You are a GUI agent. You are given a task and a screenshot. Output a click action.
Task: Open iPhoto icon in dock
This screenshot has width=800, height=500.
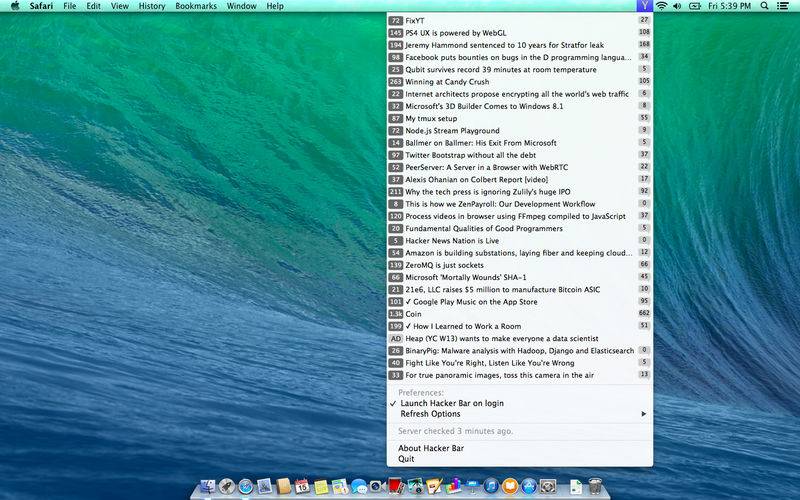click(415, 486)
